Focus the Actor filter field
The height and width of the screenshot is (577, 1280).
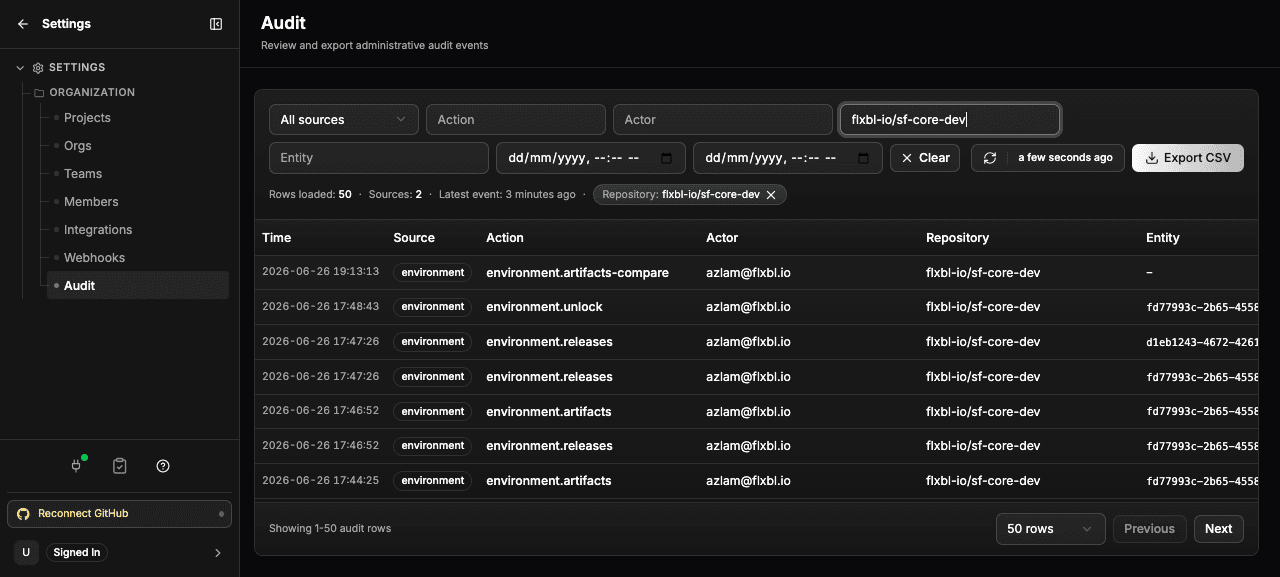723,120
